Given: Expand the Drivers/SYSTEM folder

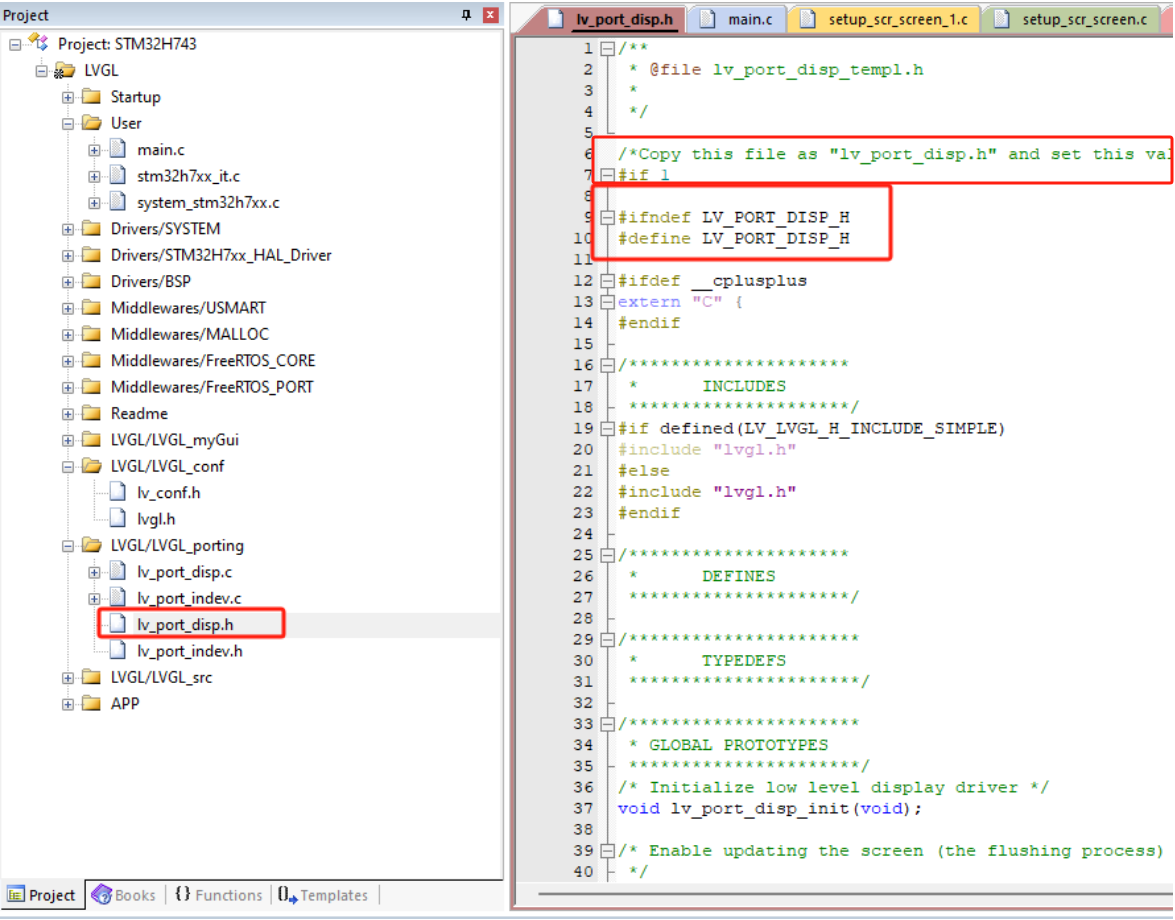Looking at the screenshot, I should click(x=67, y=229).
